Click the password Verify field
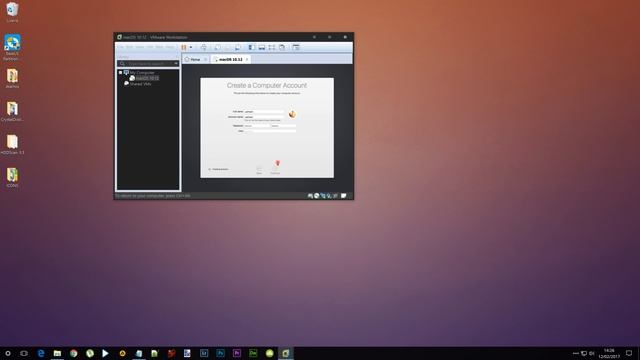The image size is (640, 360). tap(284, 126)
